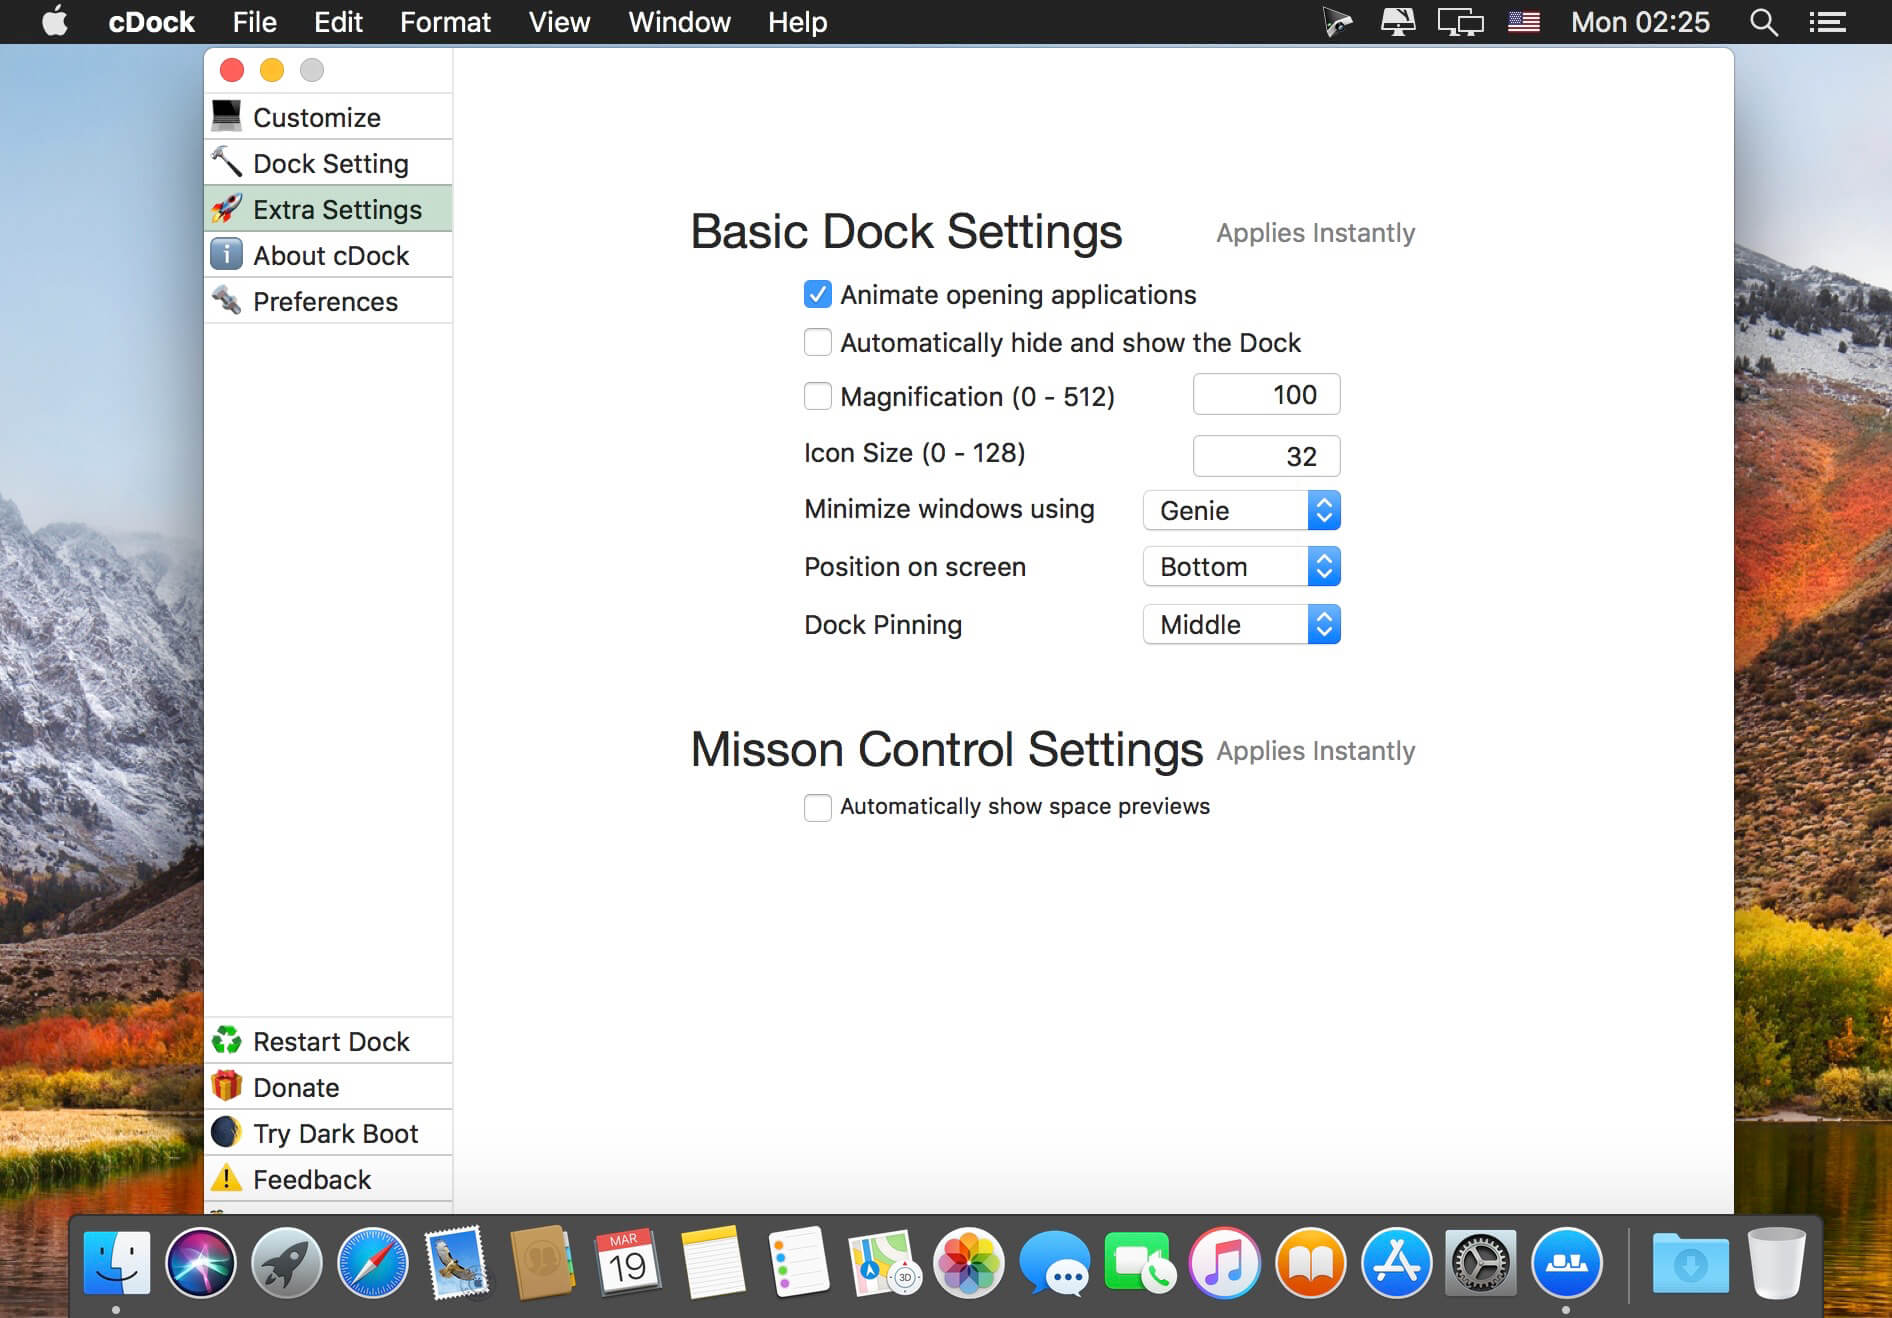Open Mail stamp icon in Dock
The height and width of the screenshot is (1318, 1892).
coord(458,1263)
